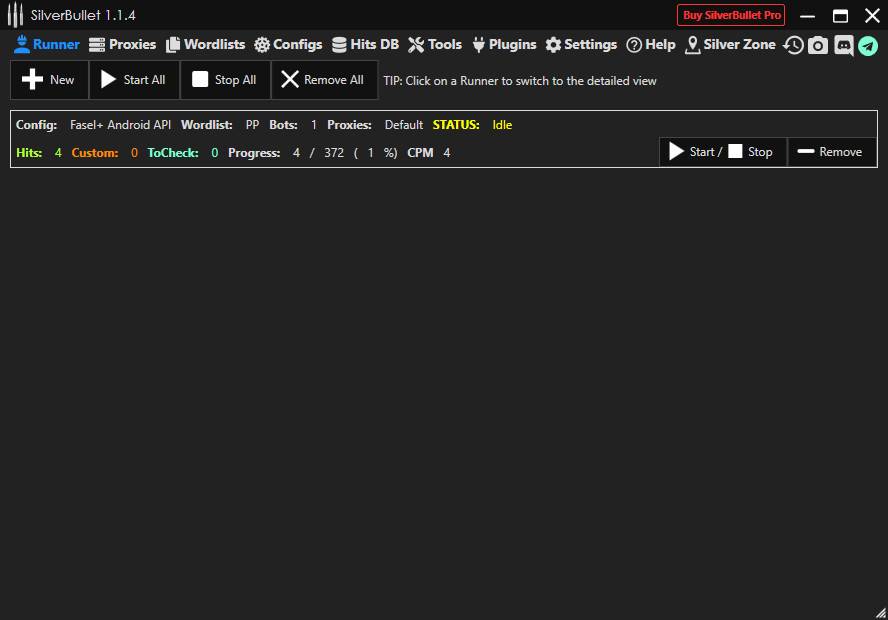The width and height of the screenshot is (888, 620).
Task: Click Buy SilverBullet Pro
Action: pos(730,15)
